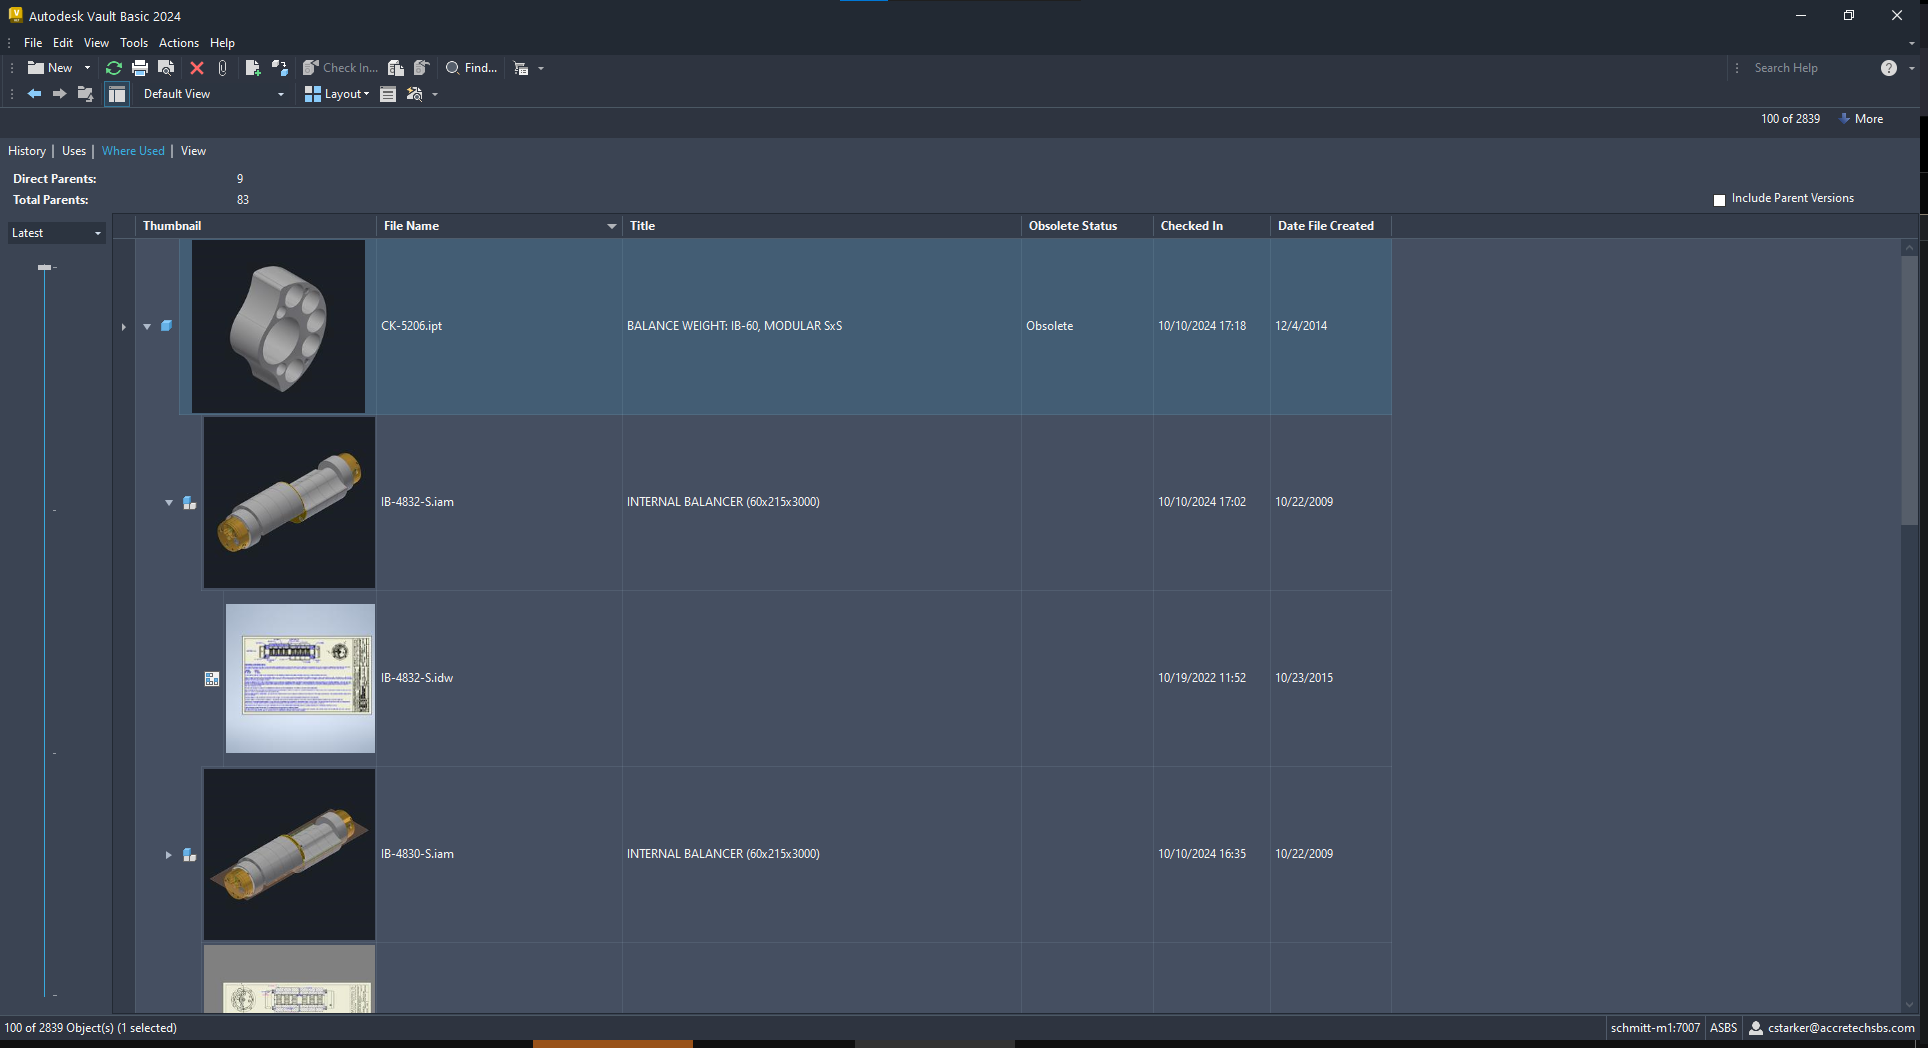Click the Forward arrow icon

pos(59,94)
